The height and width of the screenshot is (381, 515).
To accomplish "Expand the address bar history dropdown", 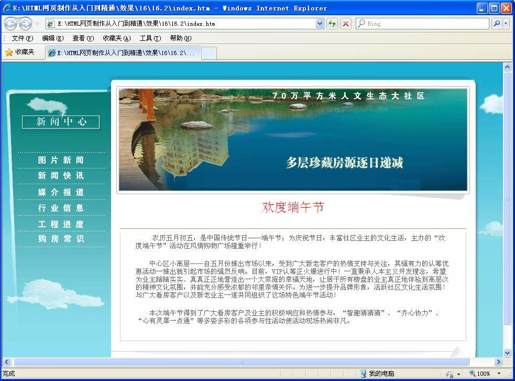I will coord(320,24).
